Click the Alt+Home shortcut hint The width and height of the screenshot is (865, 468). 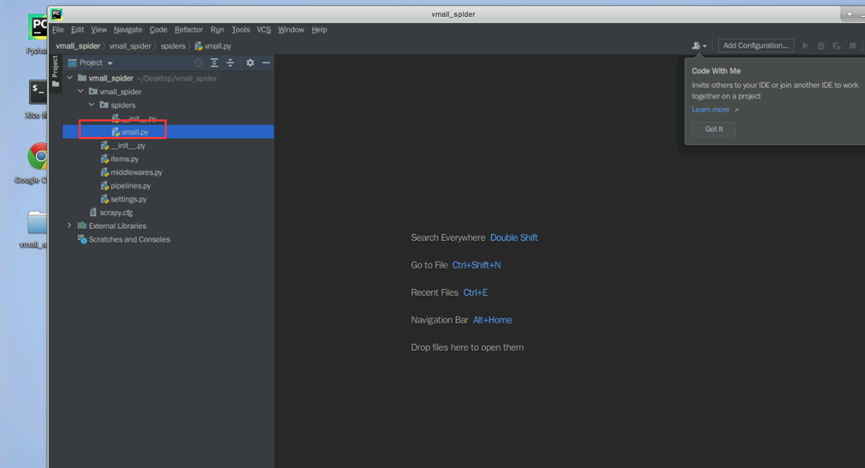click(x=492, y=320)
